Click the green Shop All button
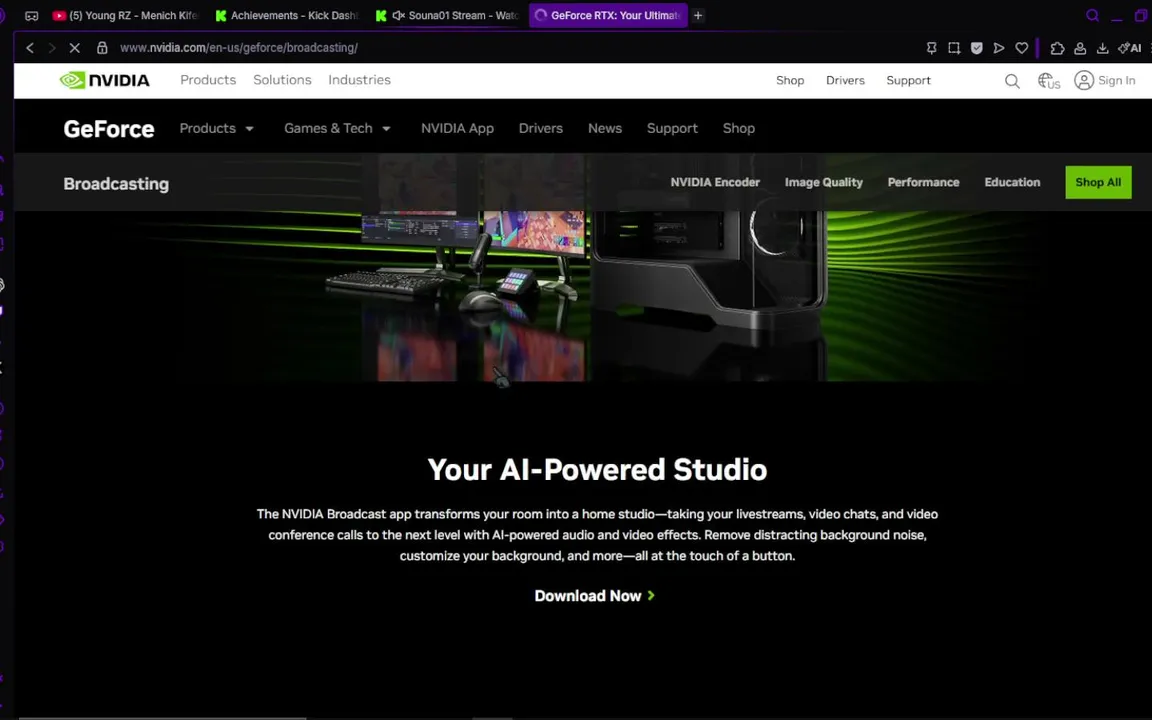Image resolution: width=1152 pixels, height=720 pixels. point(1098,182)
